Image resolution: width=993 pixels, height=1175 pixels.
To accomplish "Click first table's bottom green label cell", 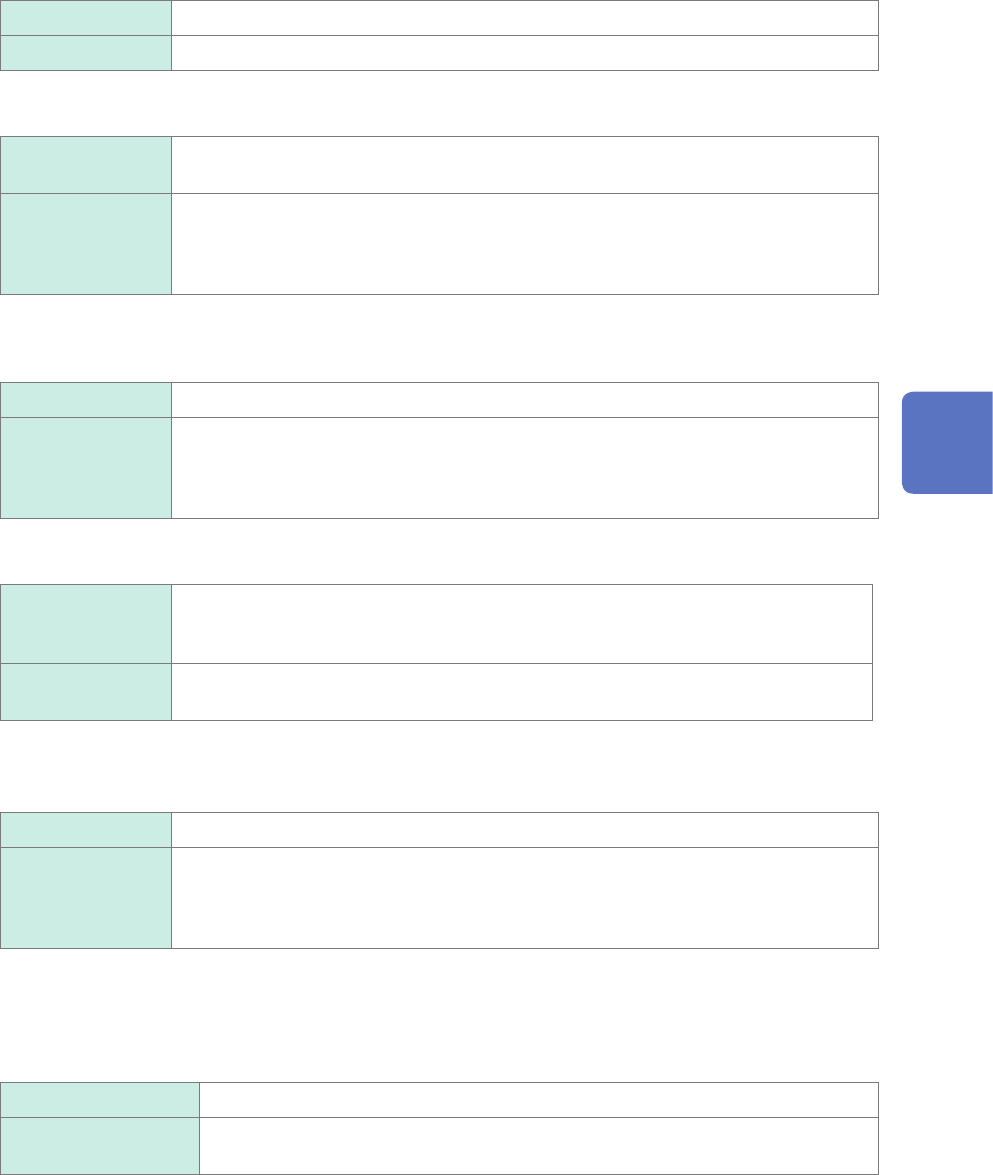I will (86, 53).
